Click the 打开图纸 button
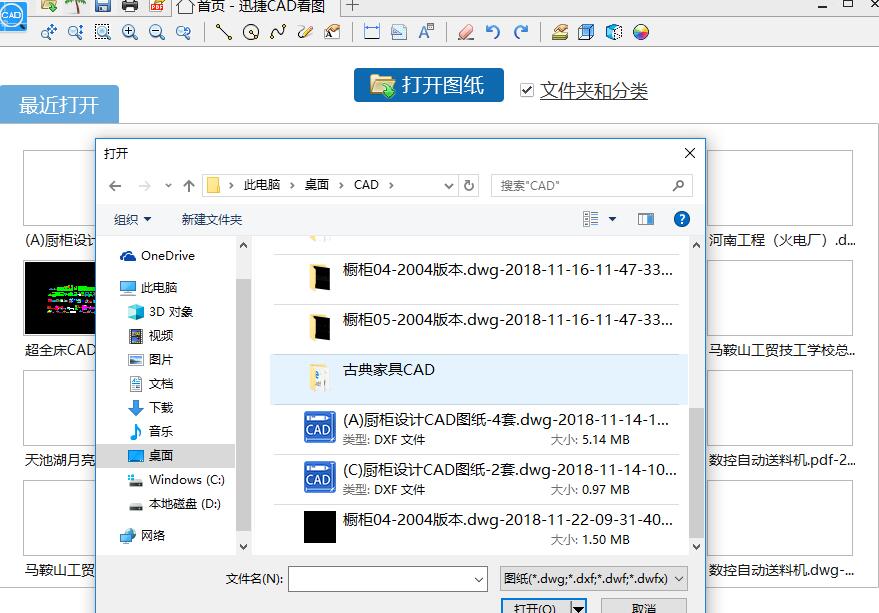The height and width of the screenshot is (613, 879). coord(429,85)
